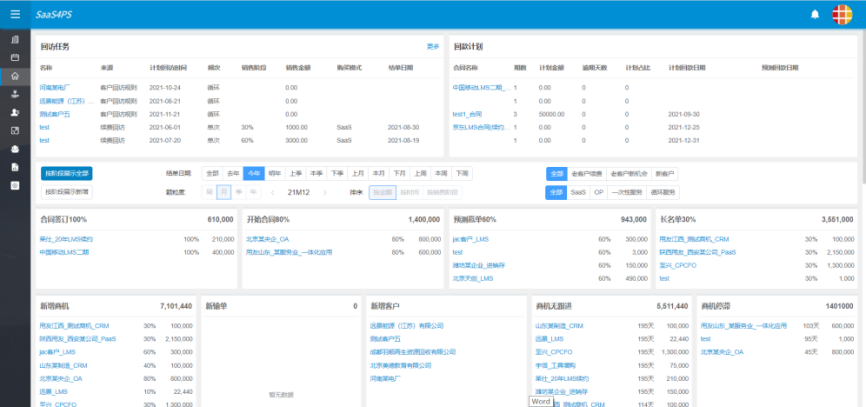This screenshot has width=866, height=407.
Task: Select 上月 in the 结单日期 filter
Action: pyautogui.click(x=358, y=173)
